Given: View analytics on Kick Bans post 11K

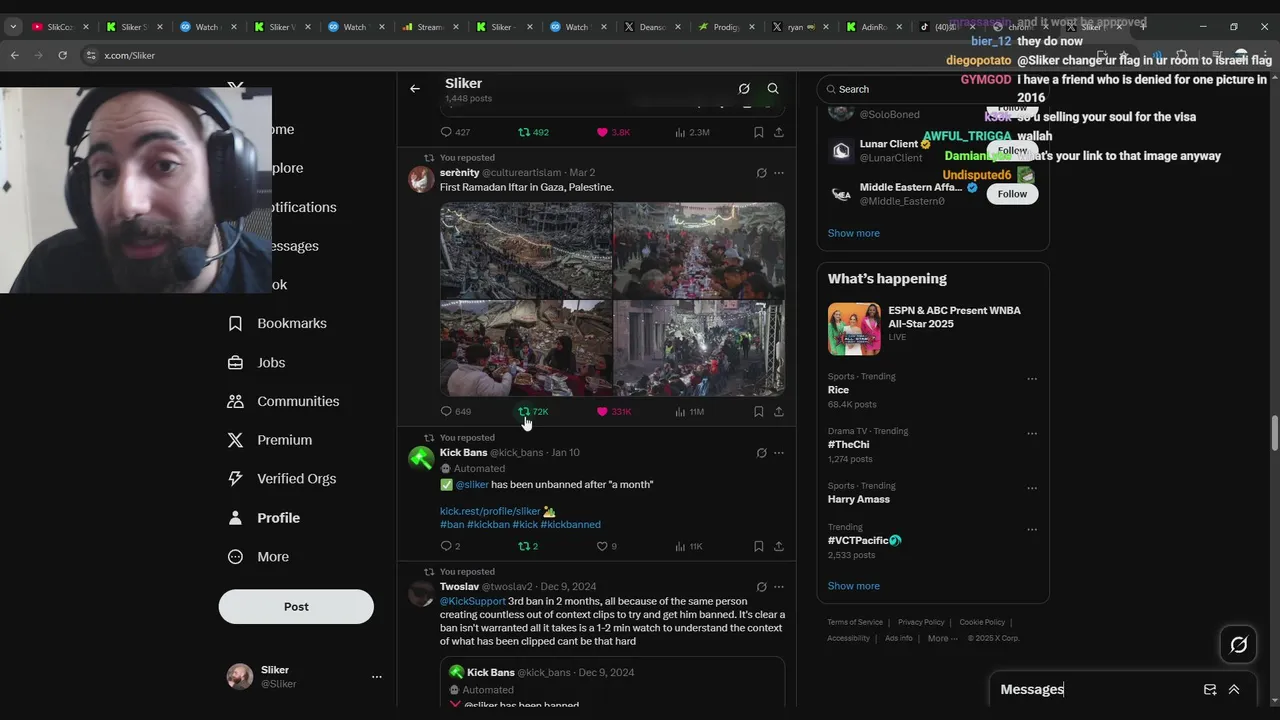Looking at the screenshot, I should (688, 546).
